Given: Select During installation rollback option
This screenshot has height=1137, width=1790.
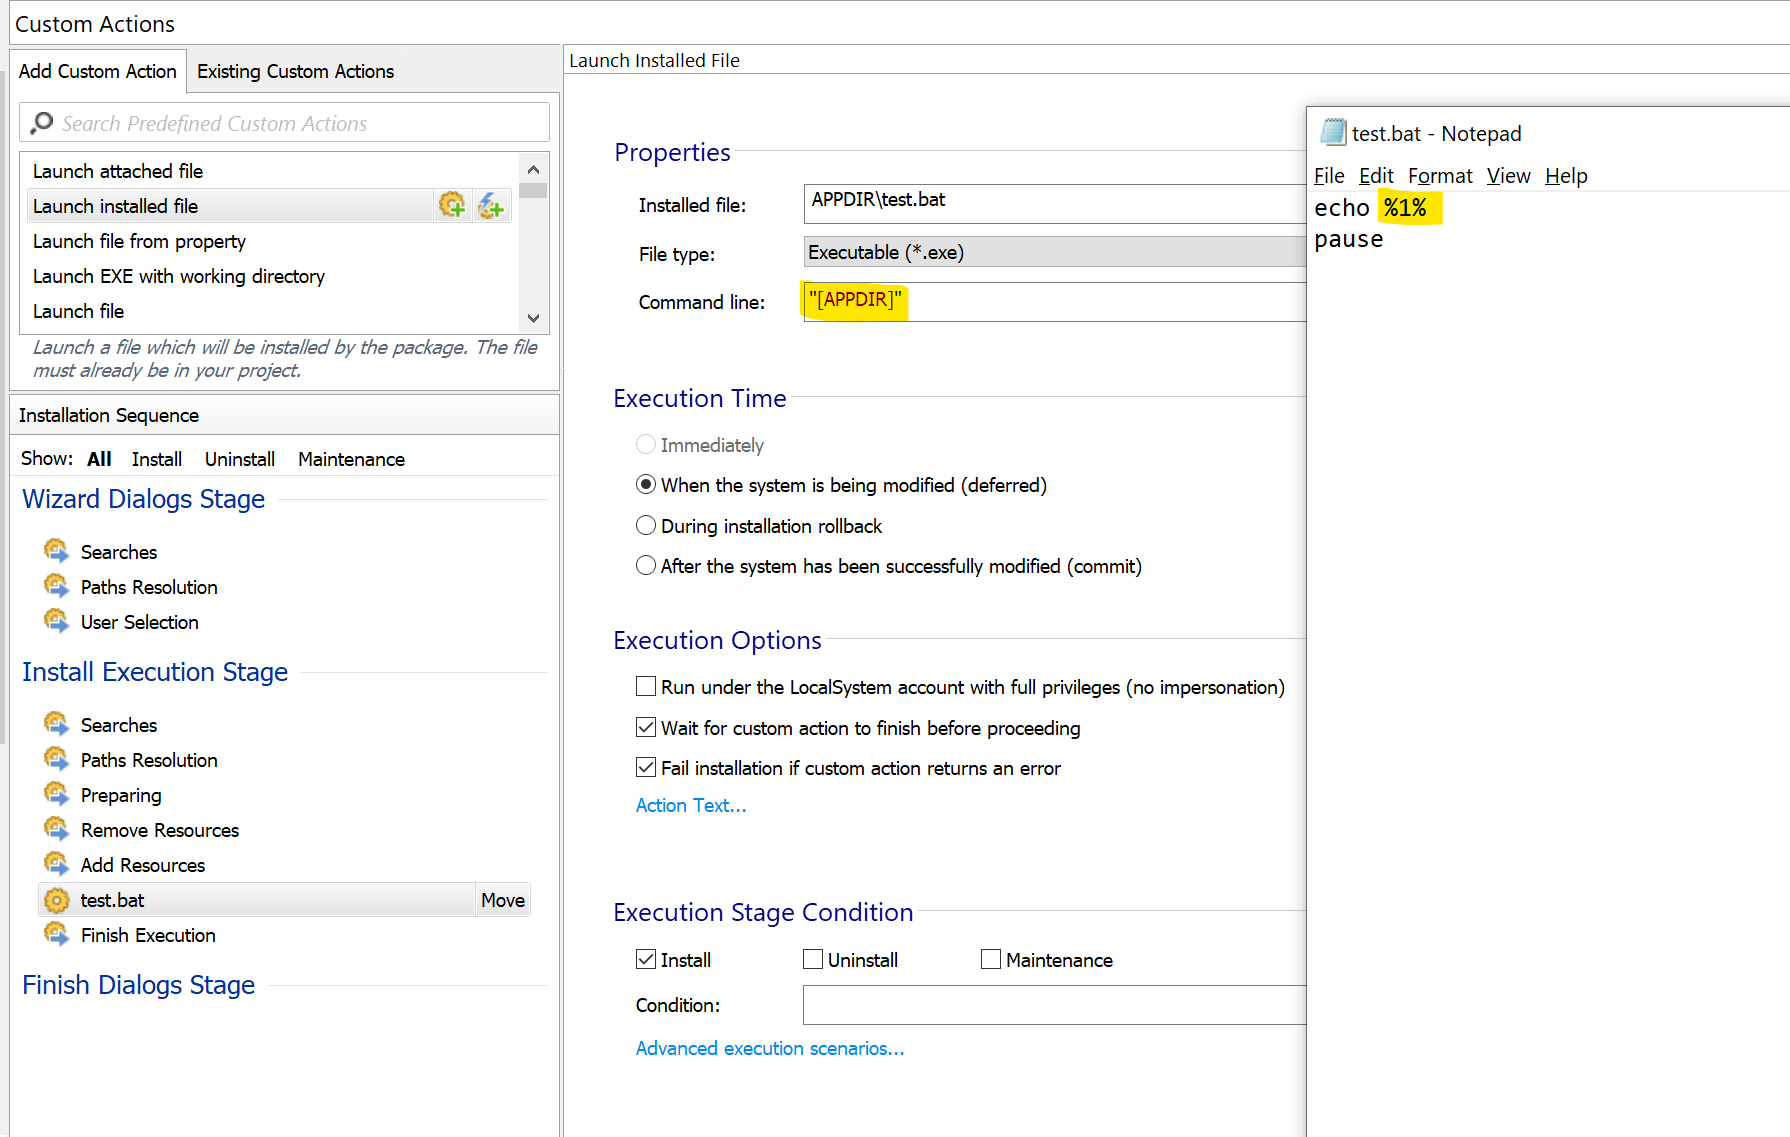Looking at the screenshot, I should [646, 525].
